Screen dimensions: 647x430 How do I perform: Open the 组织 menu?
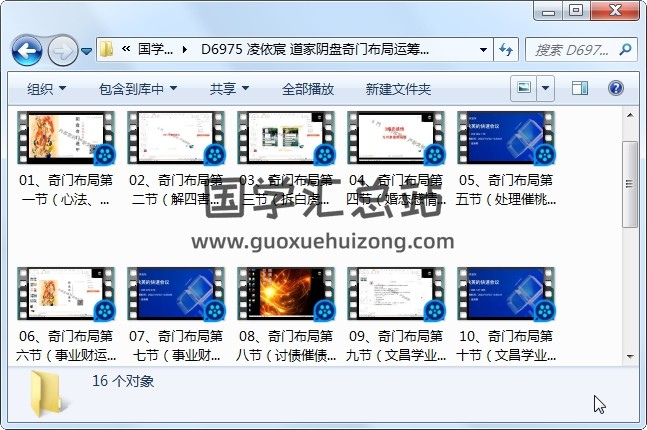point(46,89)
